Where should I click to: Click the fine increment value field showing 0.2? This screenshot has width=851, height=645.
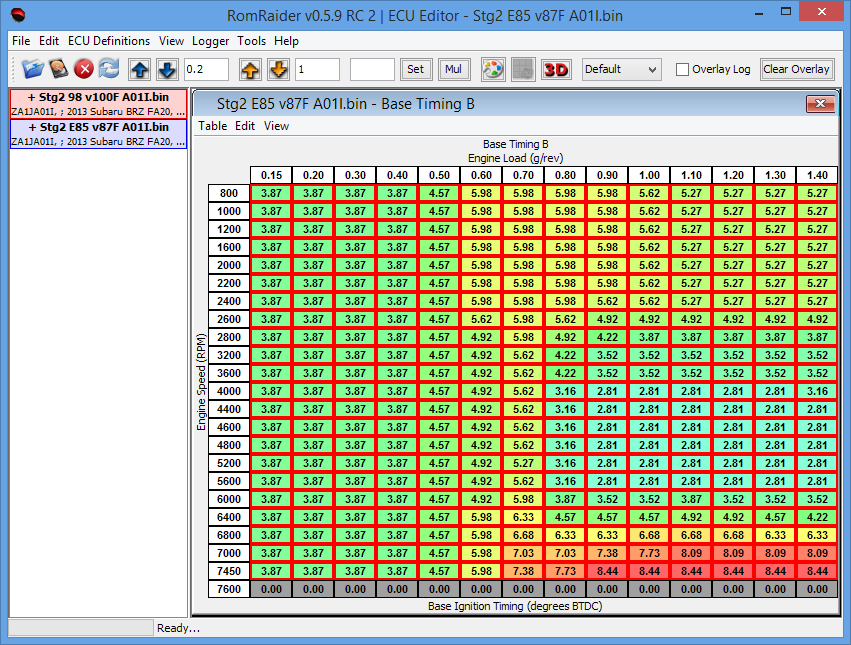[206, 69]
